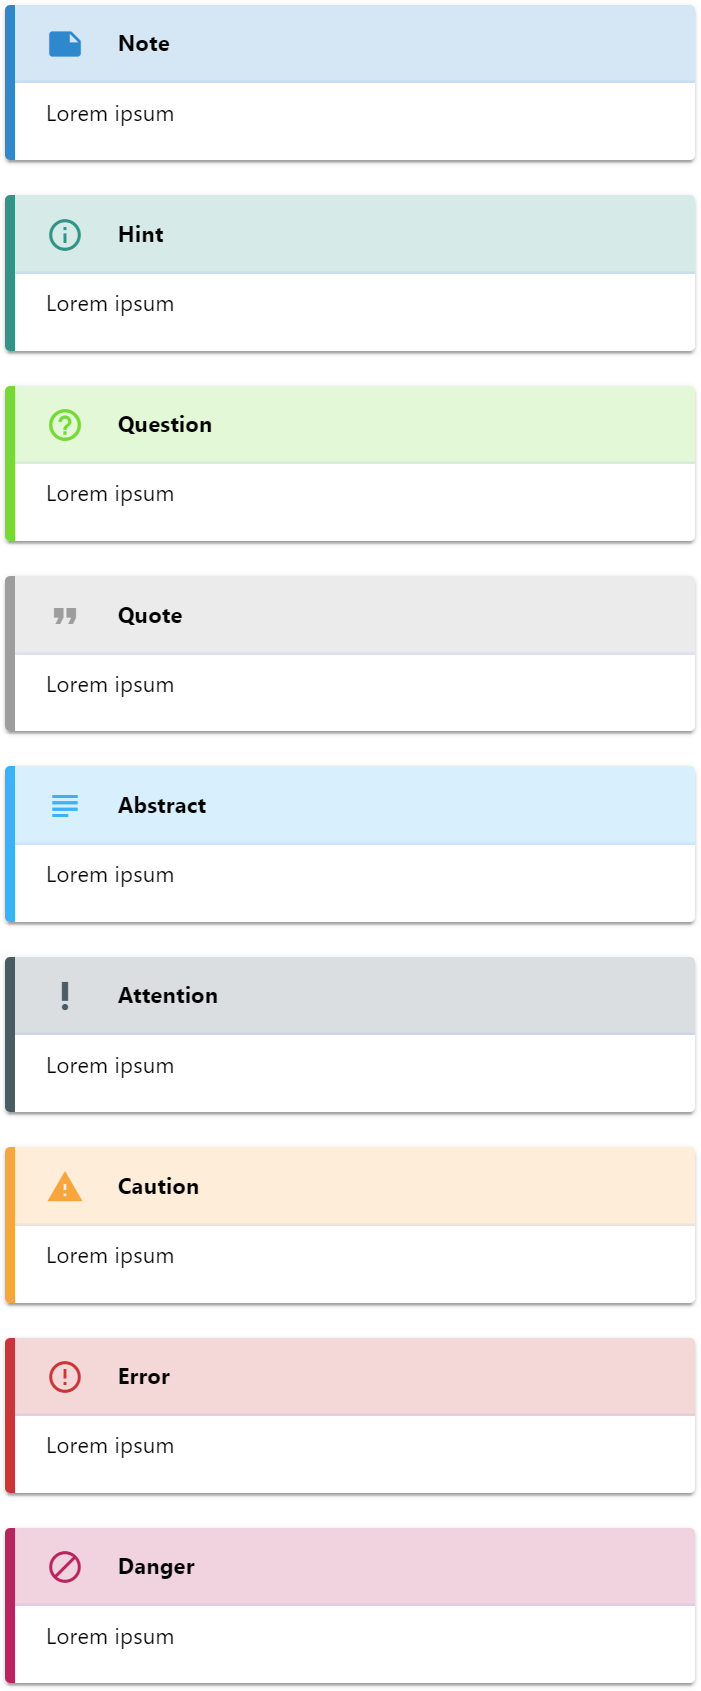Click the Question heading label
Screen dimensions: 701x1691
(x=165, y=425)
